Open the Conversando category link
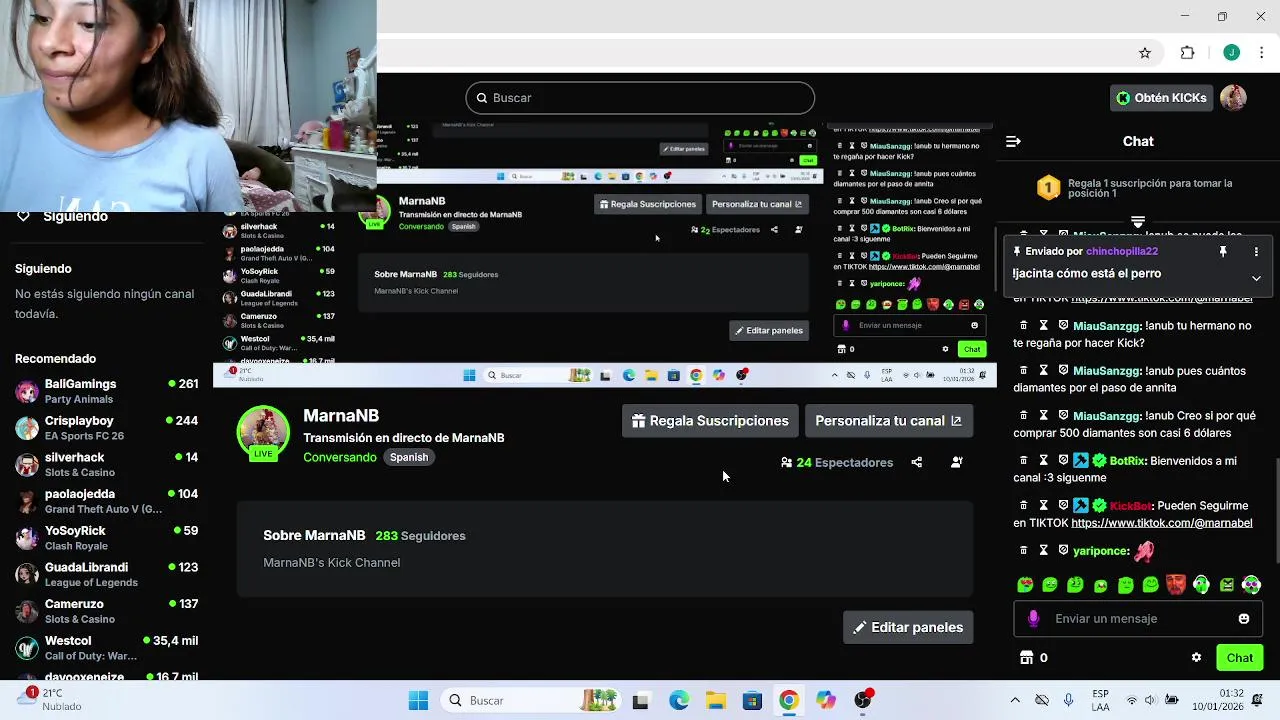 pos(340,457)
